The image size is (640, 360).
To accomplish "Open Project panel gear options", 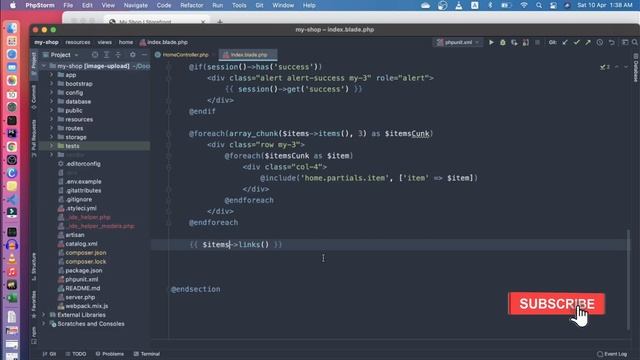I will 133,55.
